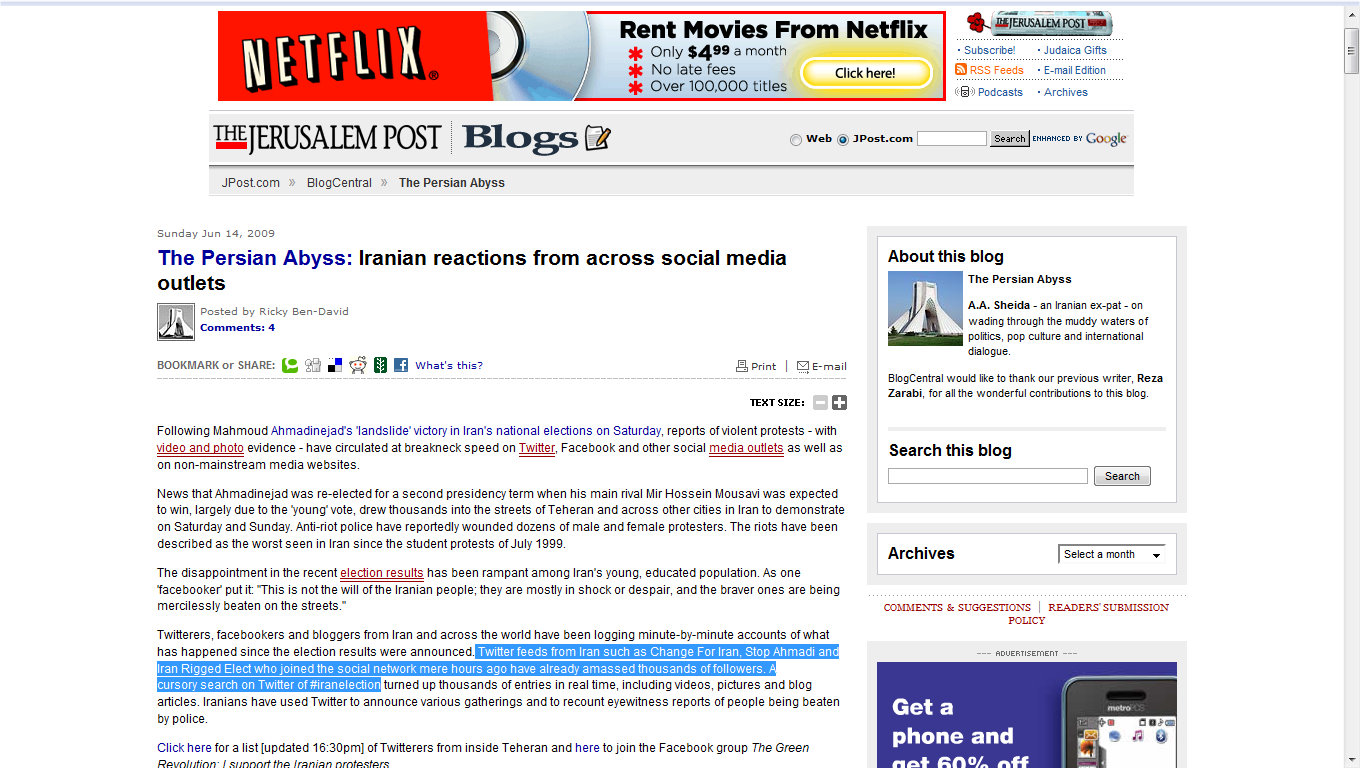Open 'here' Facebook group link
This screenshot has width=1360, height=768.
click(587, 747)
